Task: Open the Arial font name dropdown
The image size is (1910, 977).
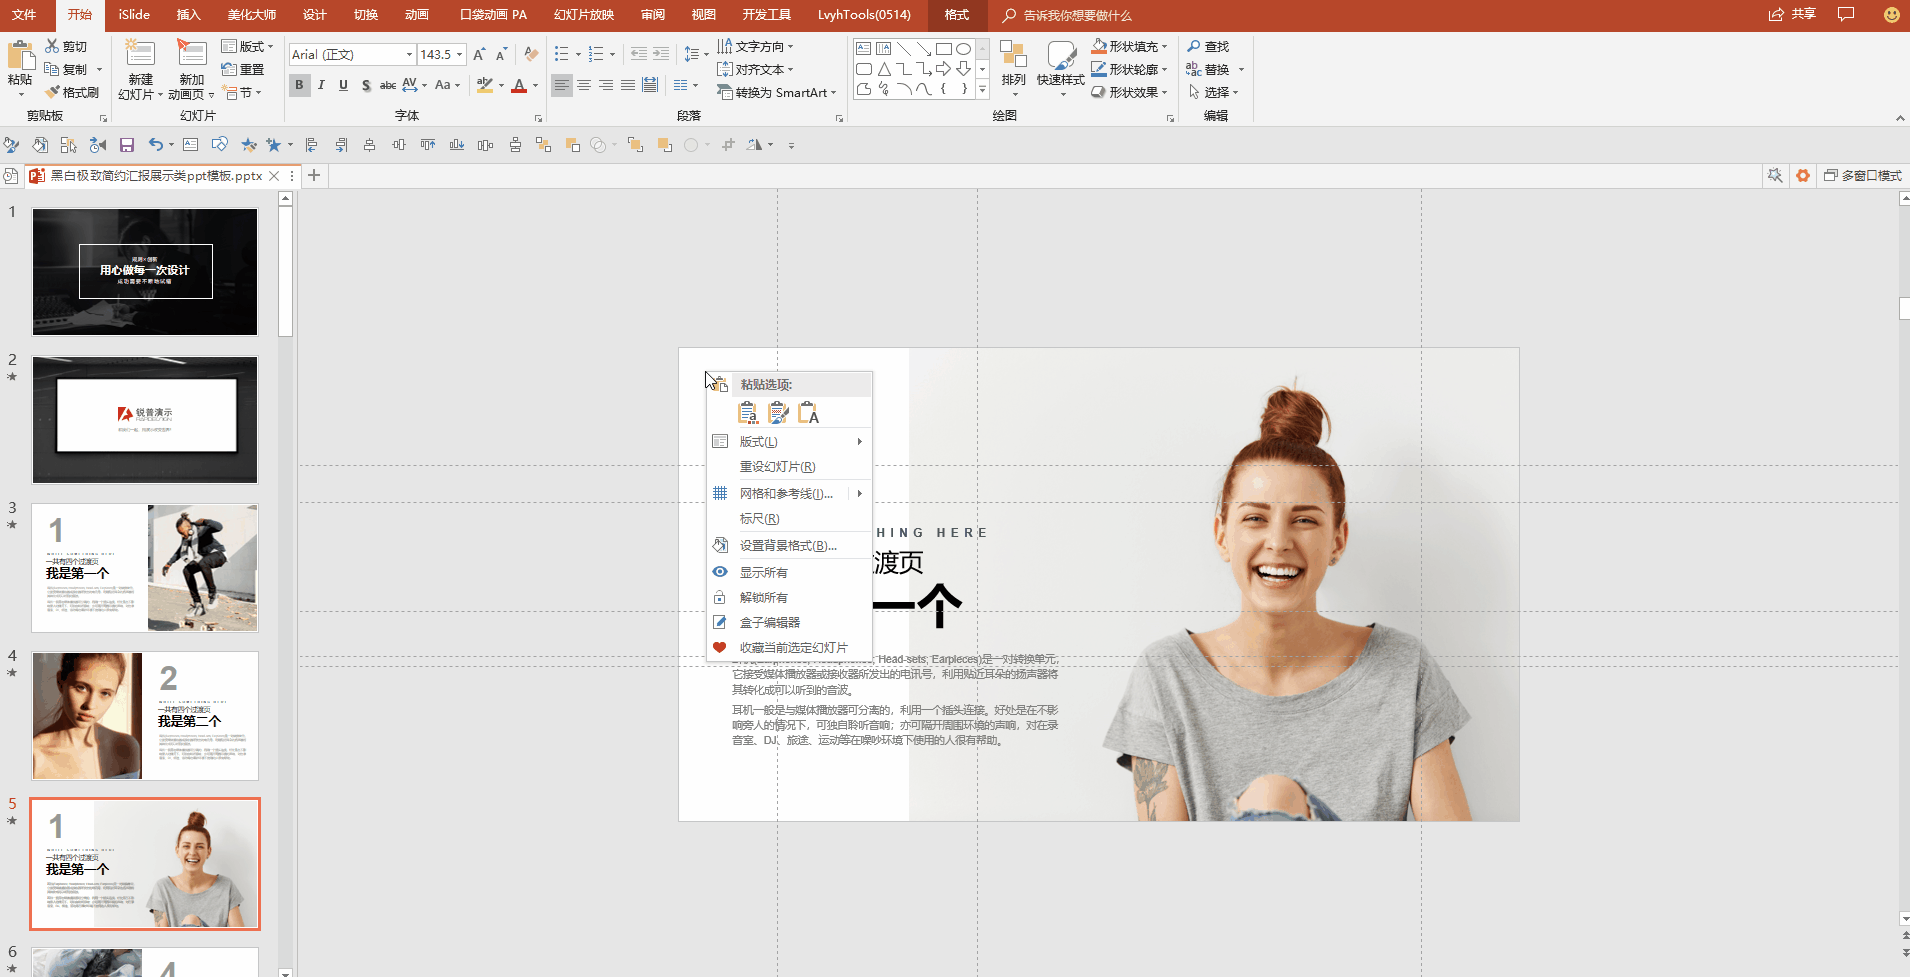Action: 409,55
